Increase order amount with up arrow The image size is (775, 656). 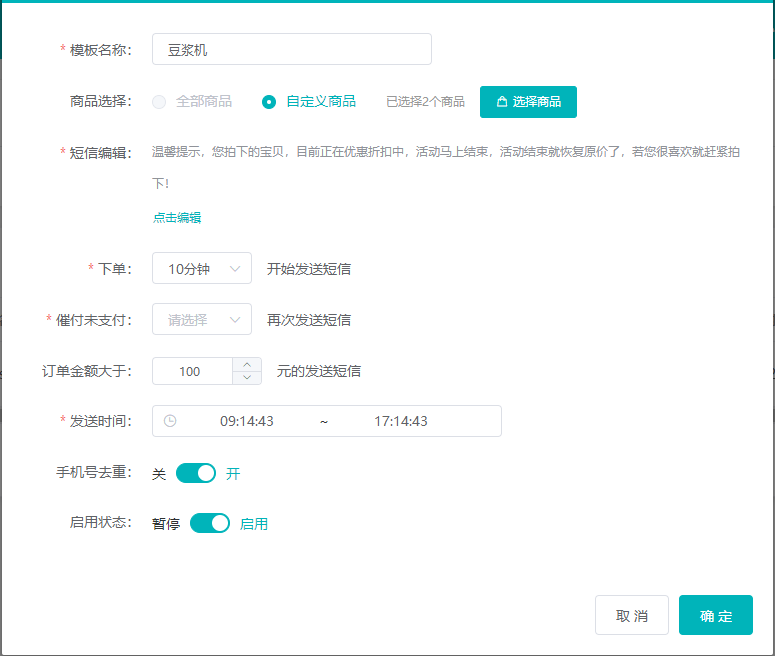(247, 364)
